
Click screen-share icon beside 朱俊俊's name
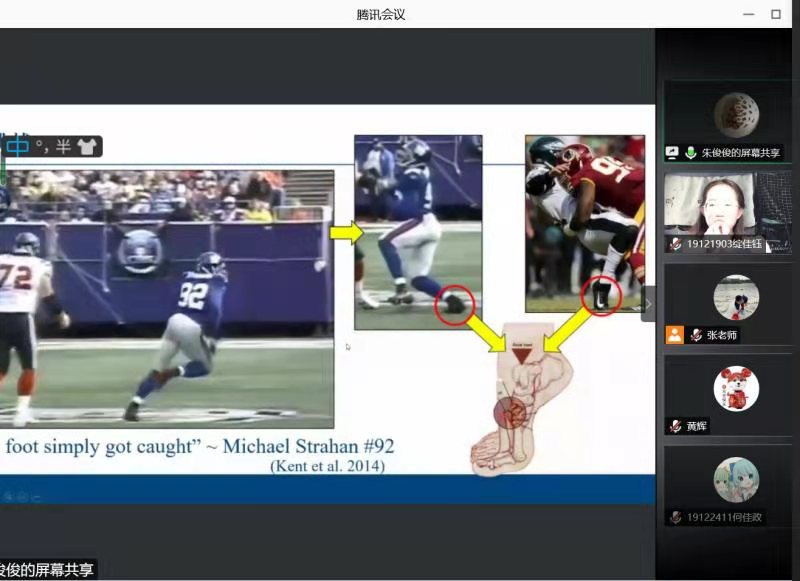point(673,153)
